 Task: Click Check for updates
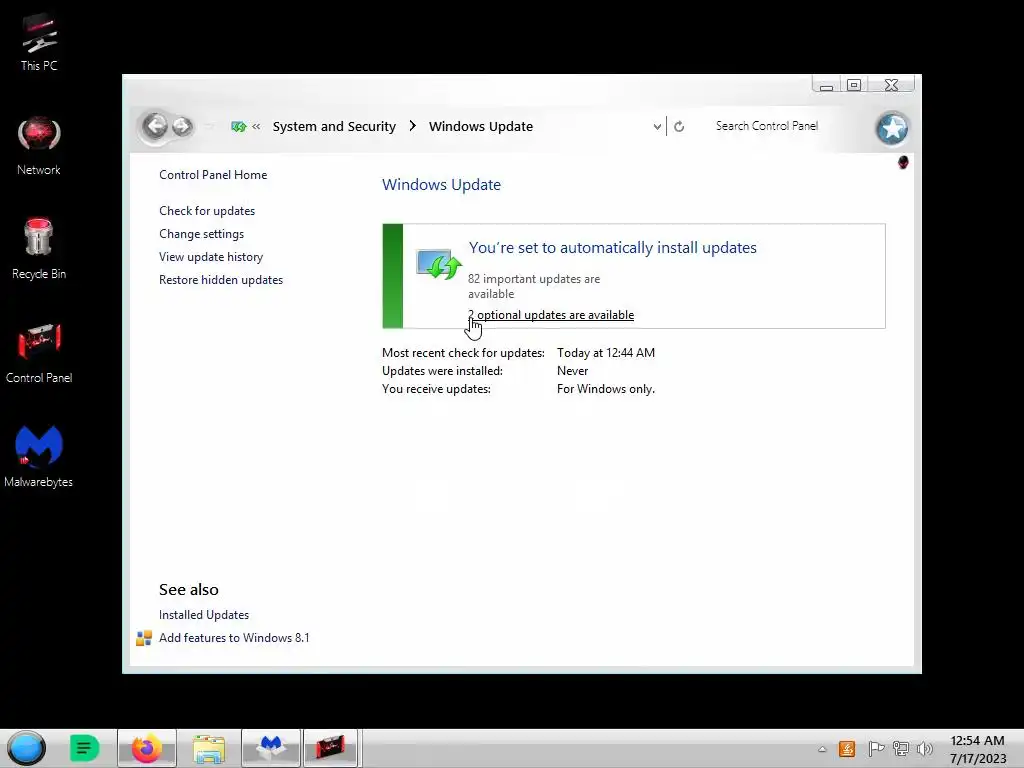(207, 211)
